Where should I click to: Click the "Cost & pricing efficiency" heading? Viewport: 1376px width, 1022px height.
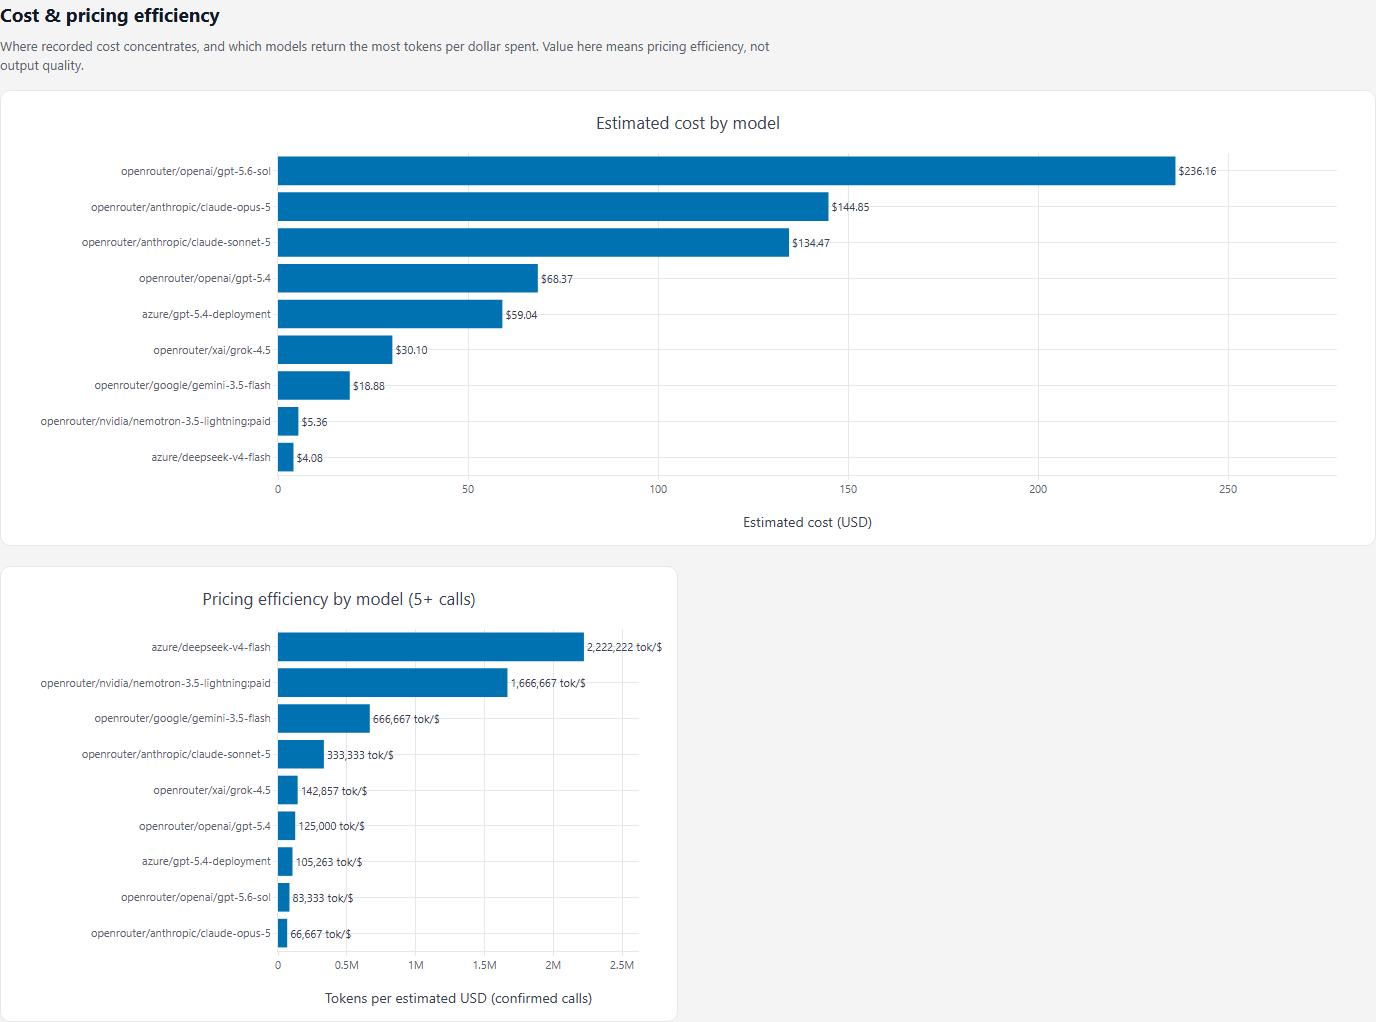point(110,16)
